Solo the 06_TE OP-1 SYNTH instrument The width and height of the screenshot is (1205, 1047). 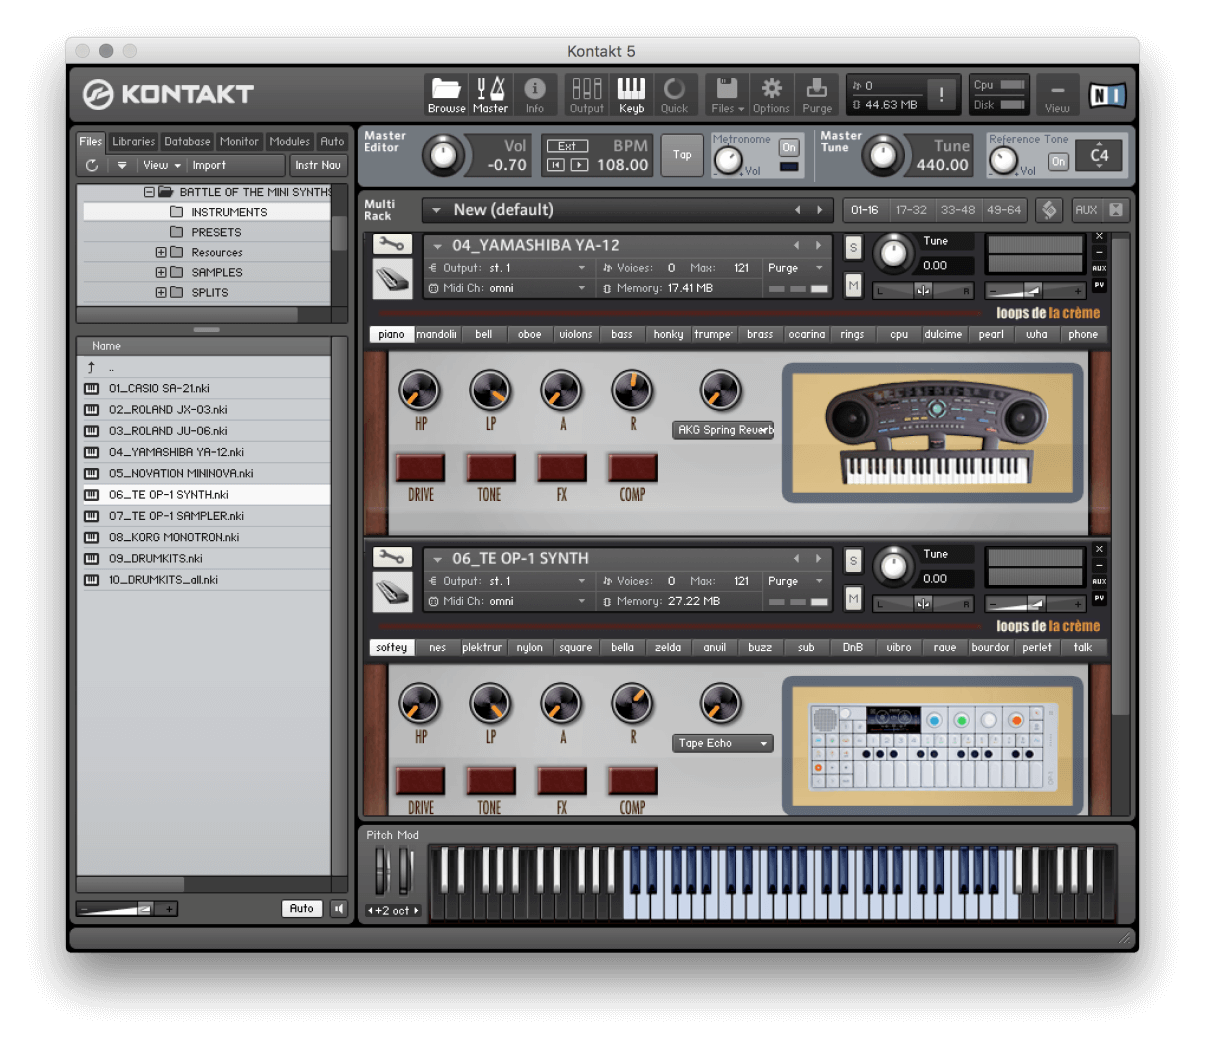(853, 561)
